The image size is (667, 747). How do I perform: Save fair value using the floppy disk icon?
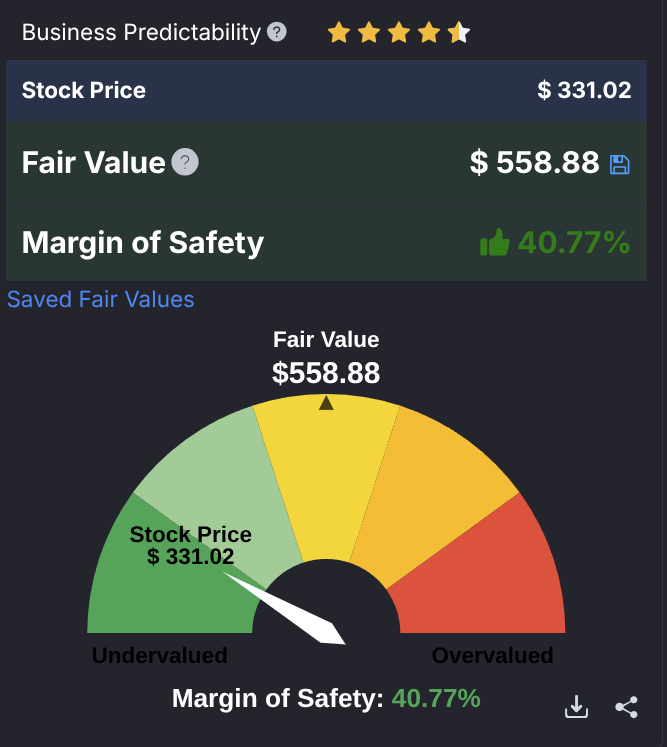620,164
